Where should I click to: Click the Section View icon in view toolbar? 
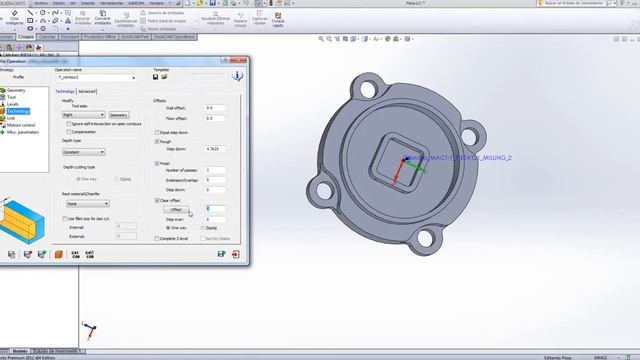(345, 39)
